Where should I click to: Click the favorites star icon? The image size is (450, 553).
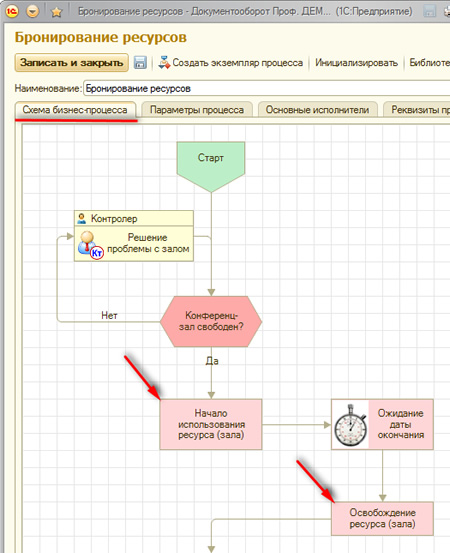[x=56, y=12]
